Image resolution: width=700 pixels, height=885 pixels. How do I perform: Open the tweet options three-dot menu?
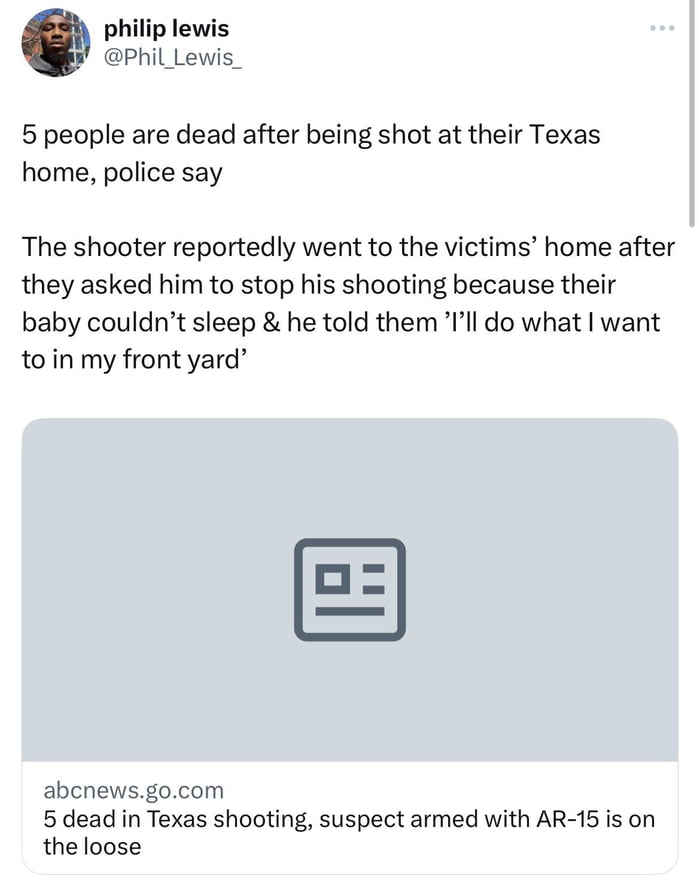(x=660, y=28)
